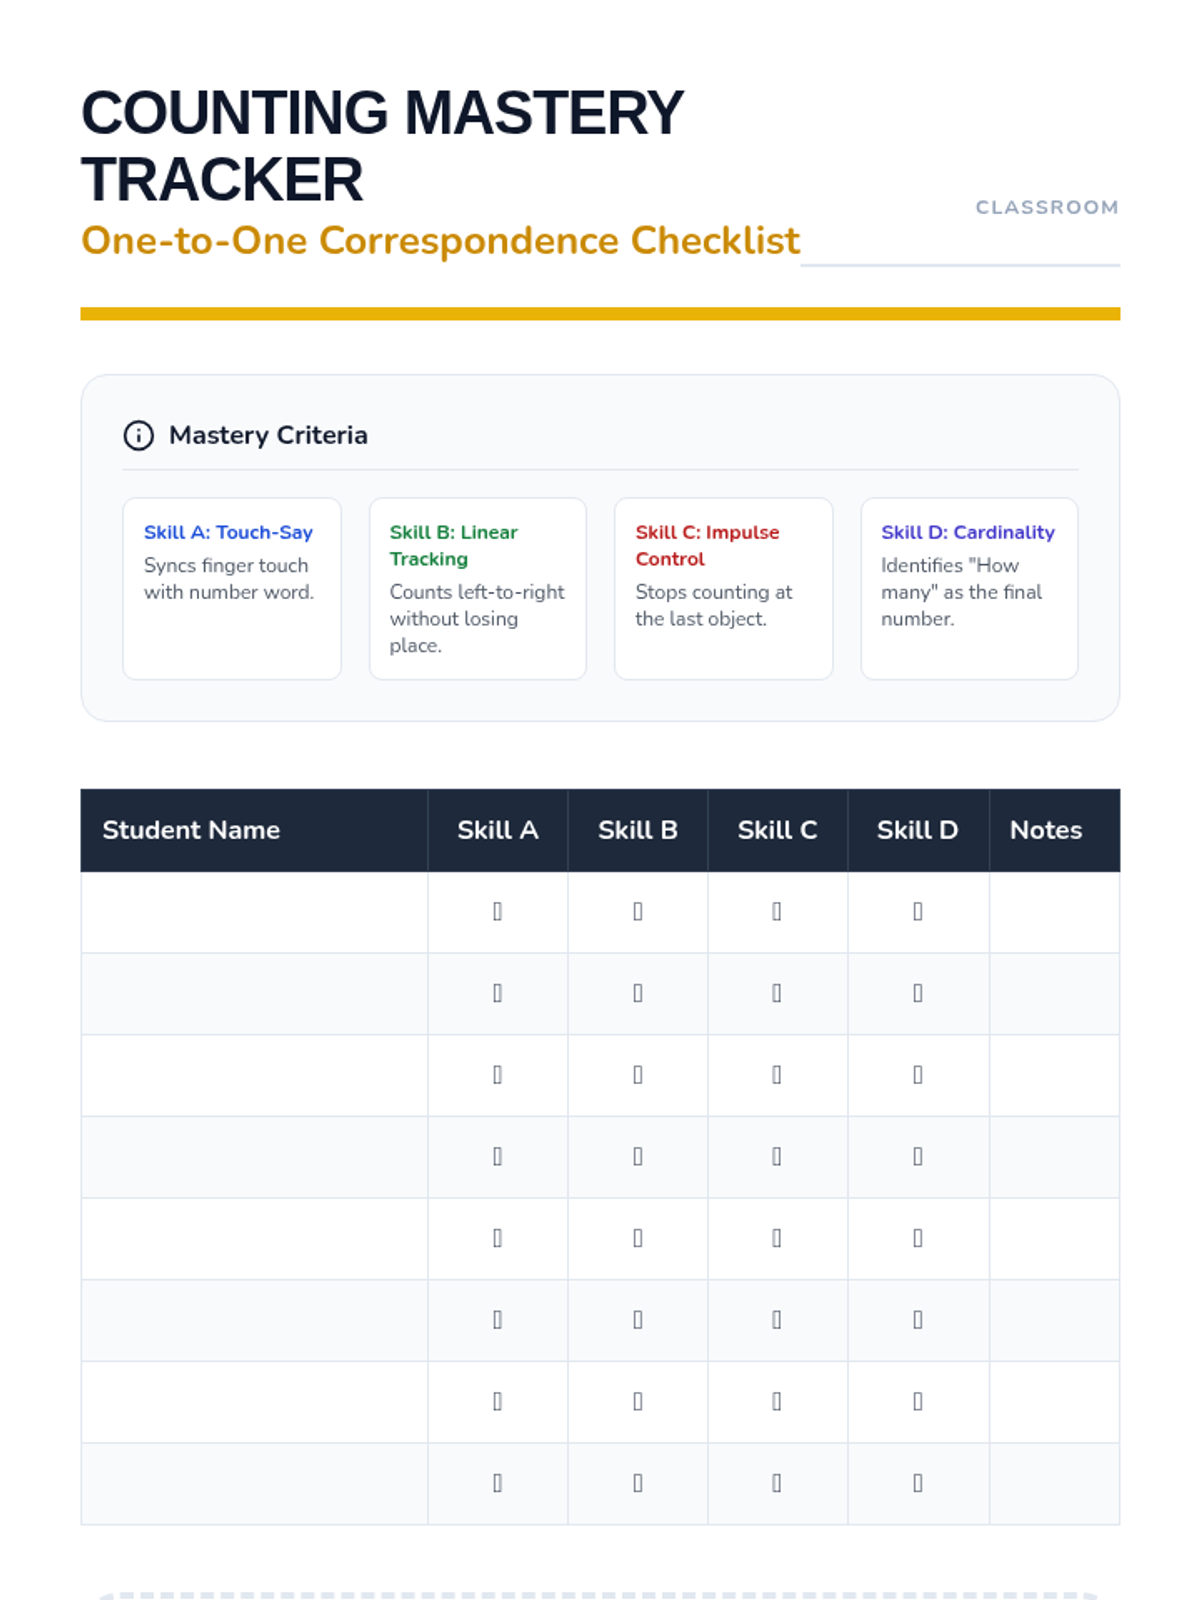The image size is (1200, 1600).
Task: Check Skill B box in fifth student row
Action: click(637, 1238)
